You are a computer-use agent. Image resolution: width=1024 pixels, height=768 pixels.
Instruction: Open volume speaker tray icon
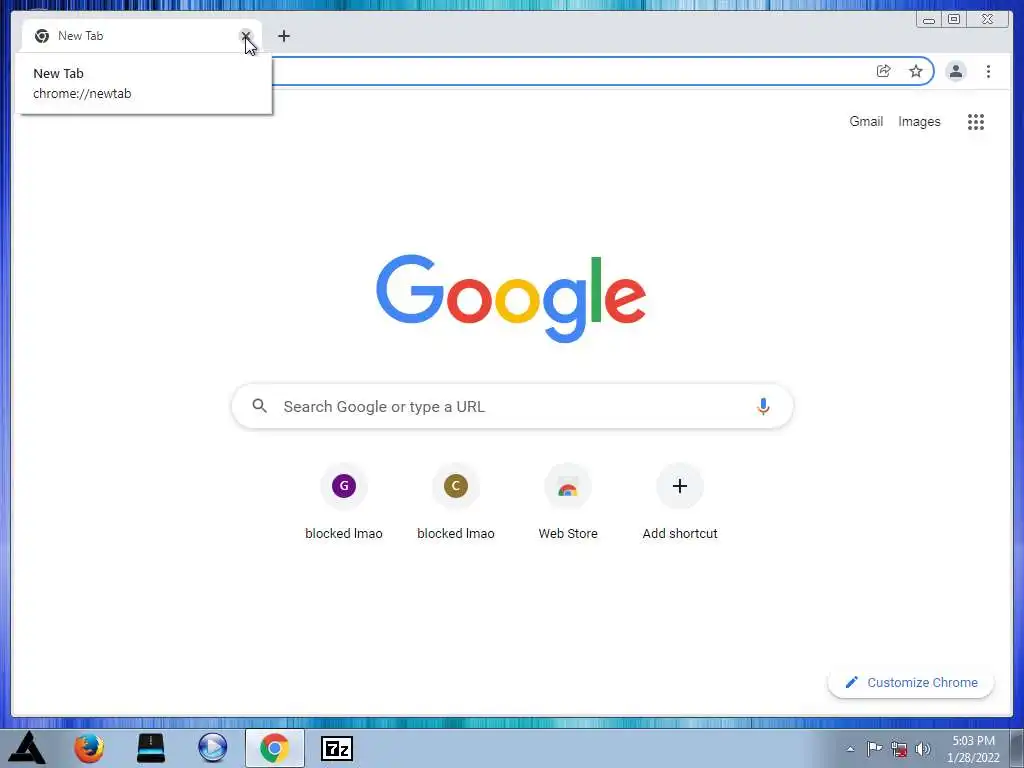[923, 748]
